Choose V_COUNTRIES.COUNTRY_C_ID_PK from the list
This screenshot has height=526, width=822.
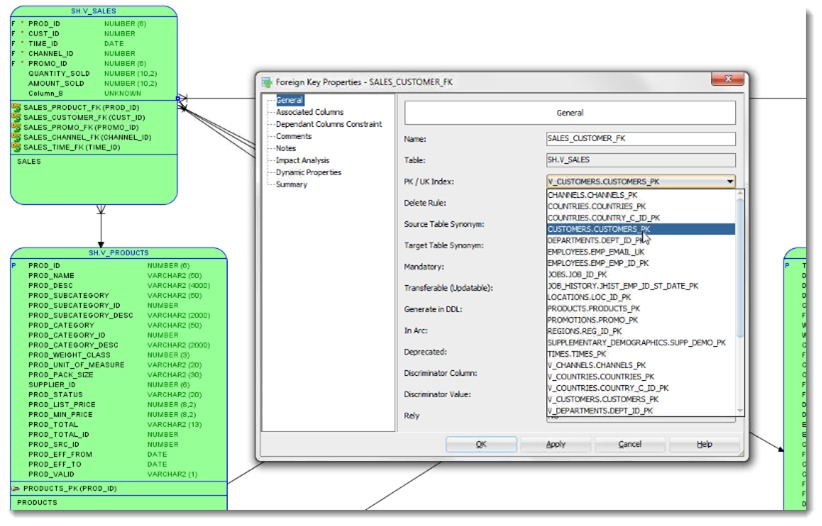(641, 388)
